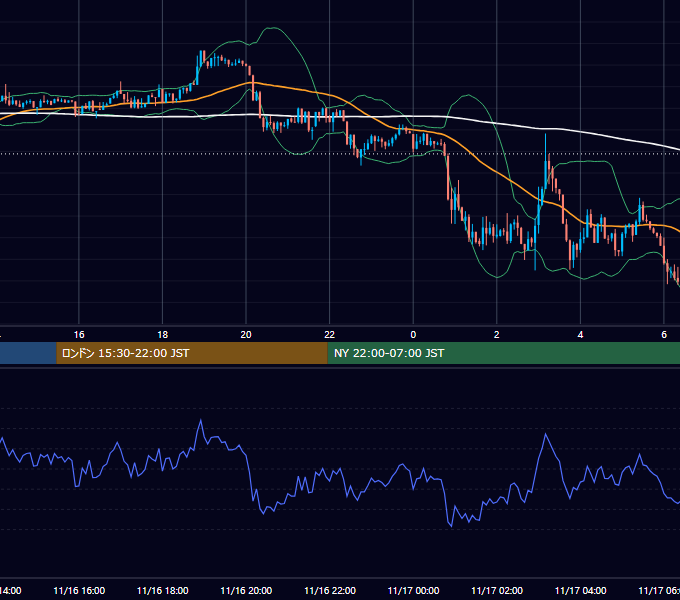
Task: Click the 11/17 00:00 label on oscillator axis
Action: pyautogui.click(x=413, y=591)
